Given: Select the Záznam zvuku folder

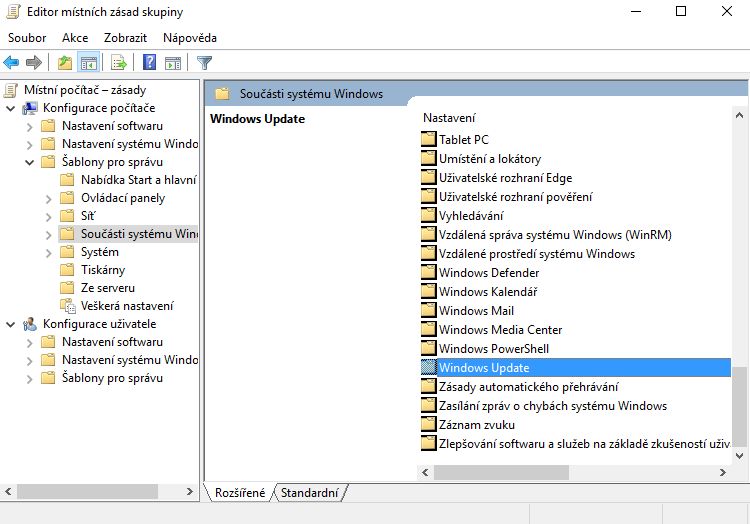Looking at the screenshot, I should click(477, 425).
